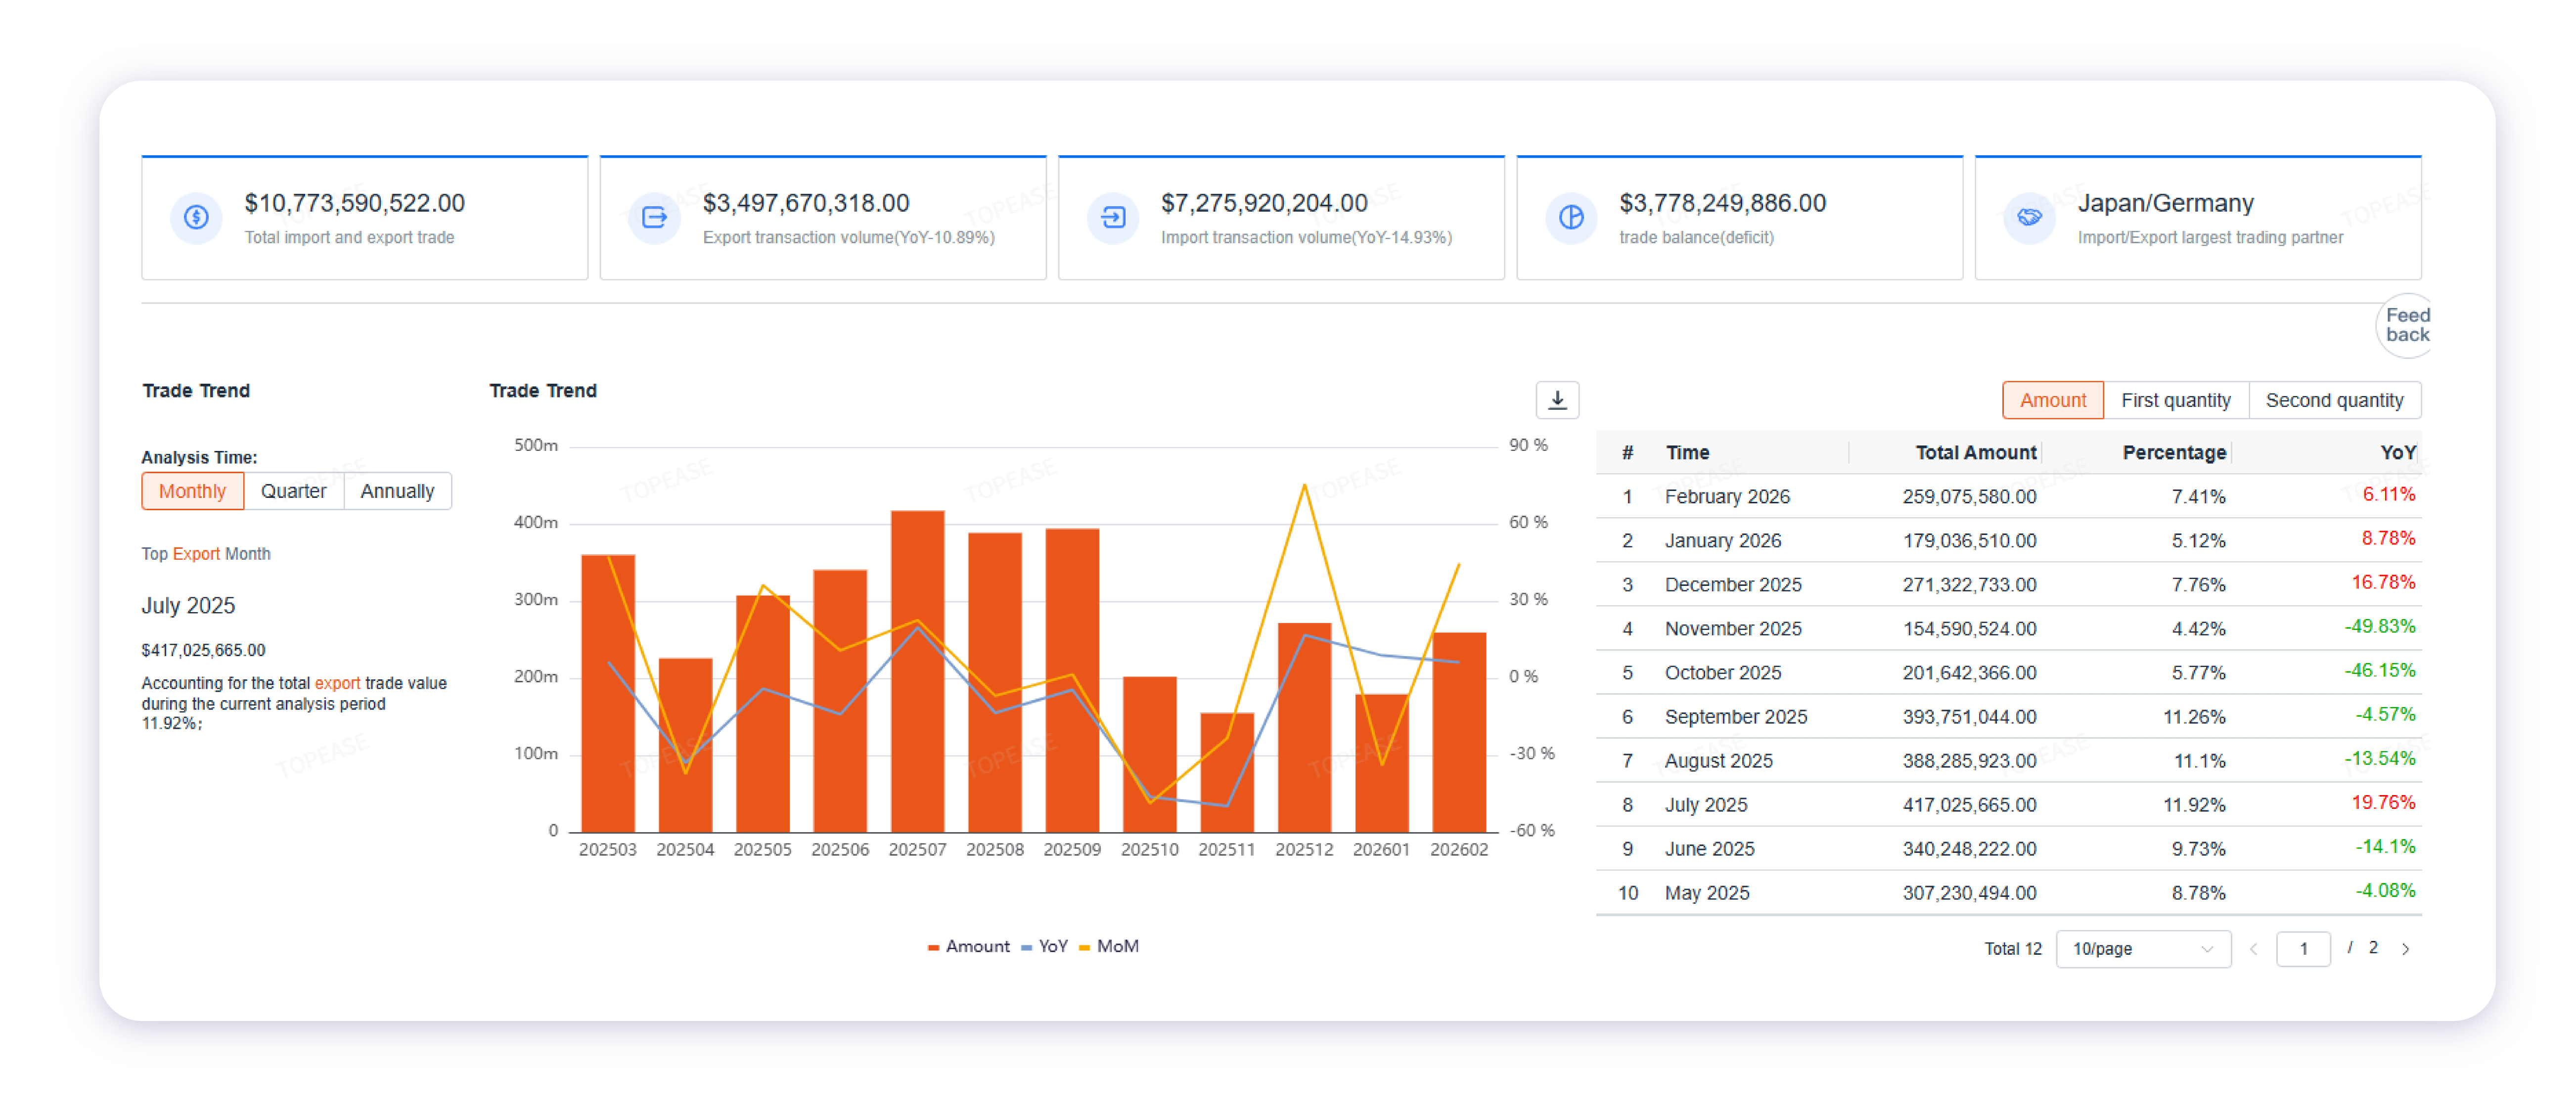Click the Total 12 pagination label
The width and height of the screenshot is (2576, 1111).
point(2012,949)
